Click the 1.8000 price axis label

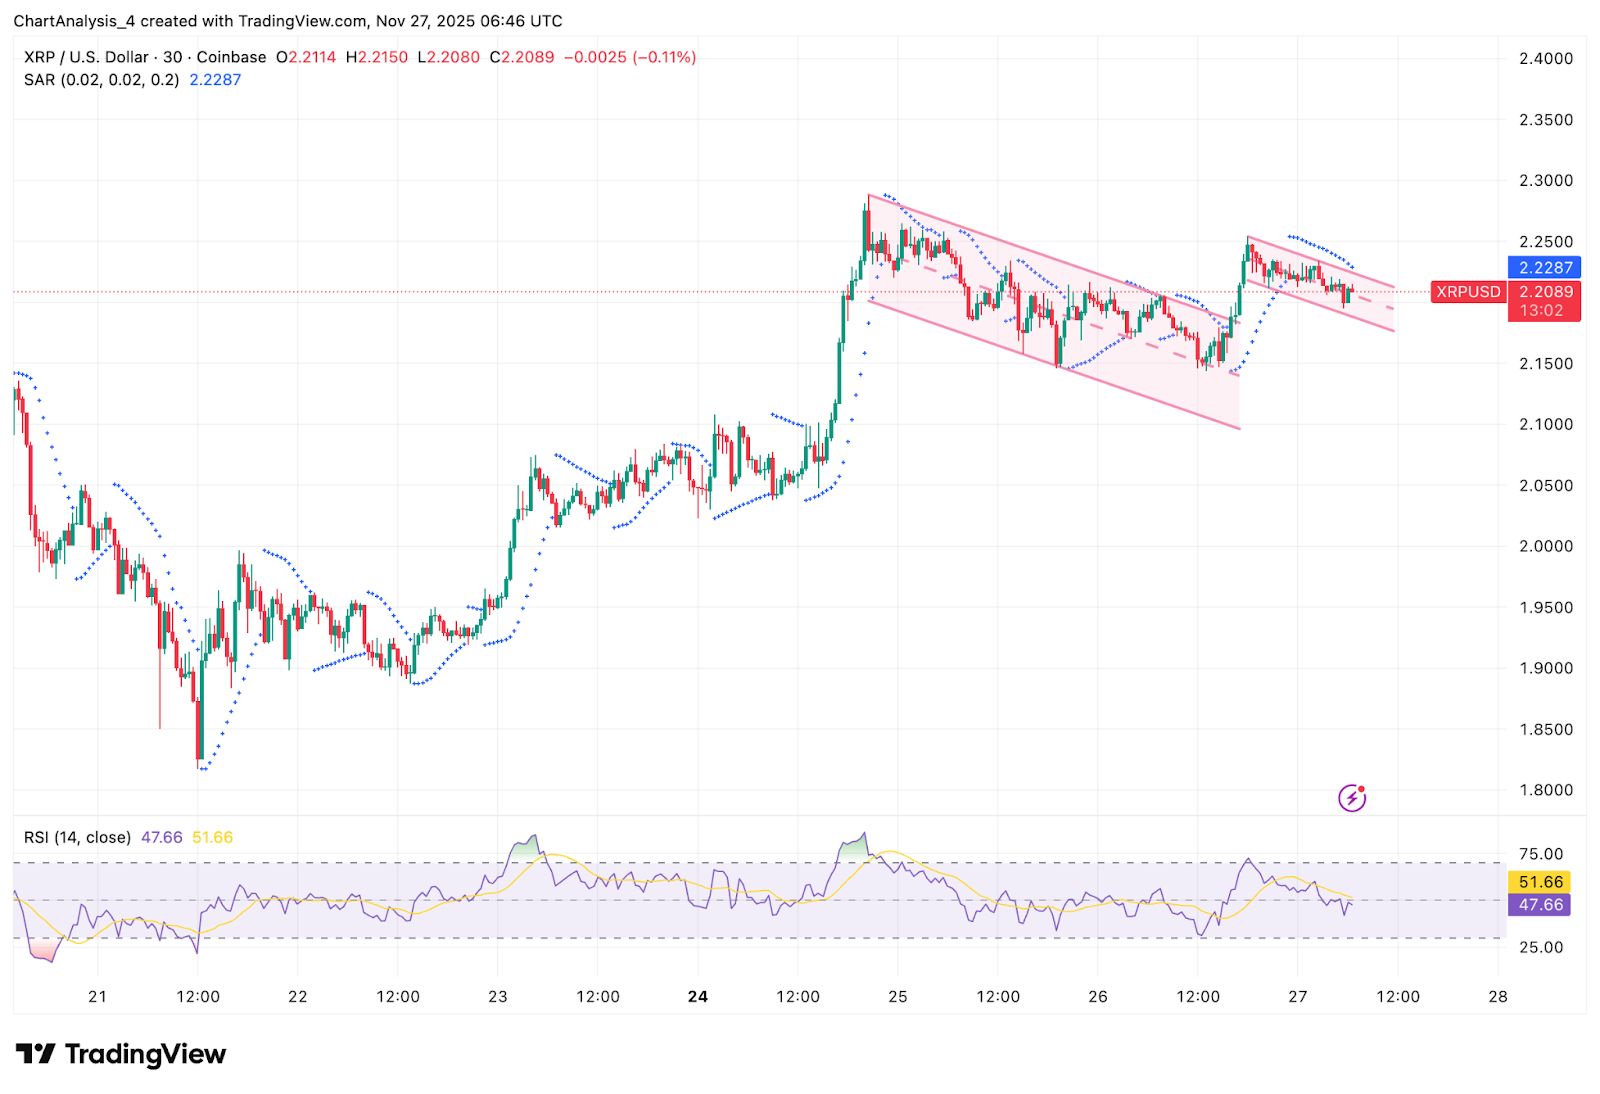1545,790
